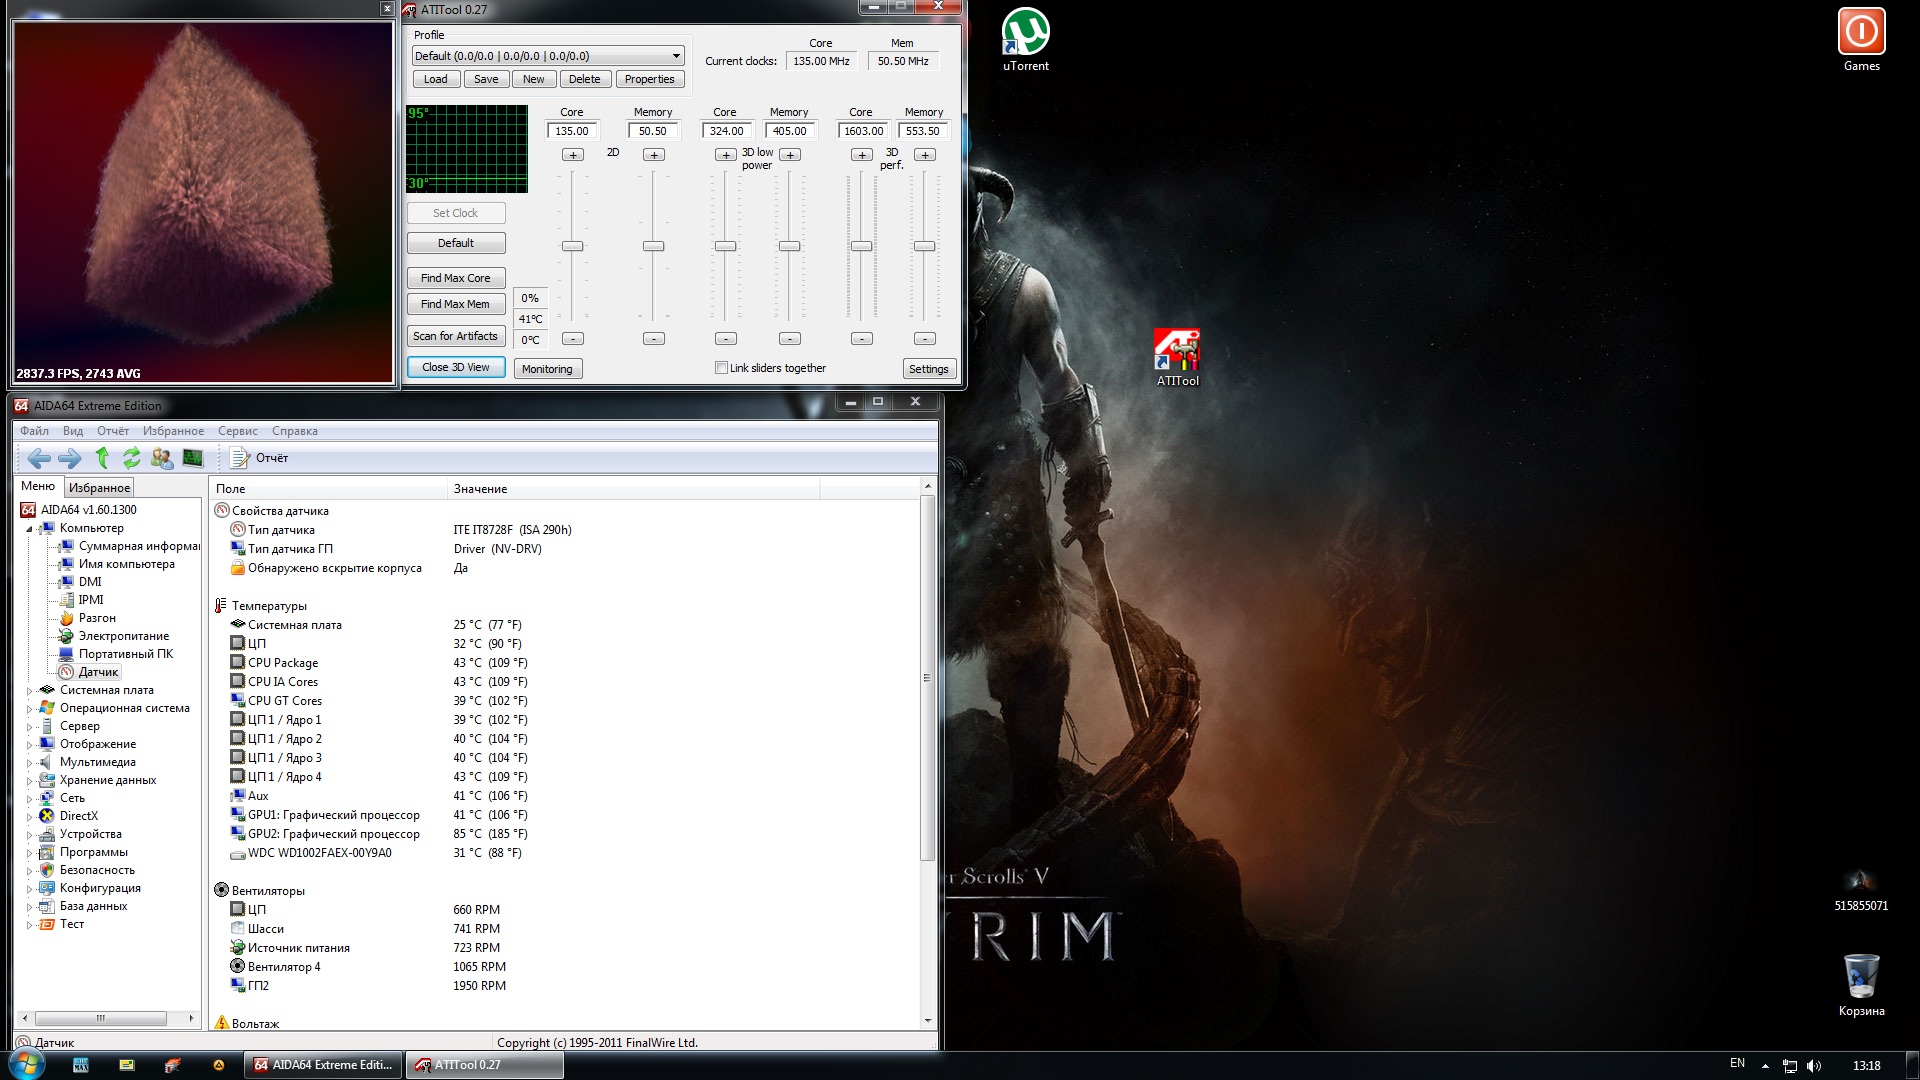Screen dimensions: 1920x1080
Task: Click Find Max Core button
Action: 455,278
